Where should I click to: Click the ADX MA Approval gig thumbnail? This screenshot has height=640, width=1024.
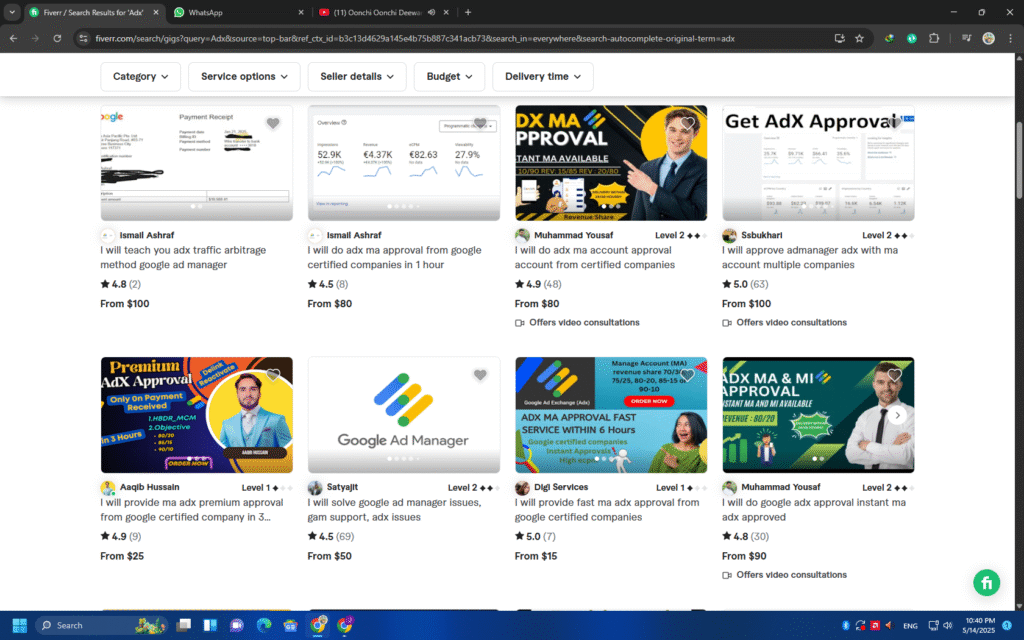click(x=610, y=162)
